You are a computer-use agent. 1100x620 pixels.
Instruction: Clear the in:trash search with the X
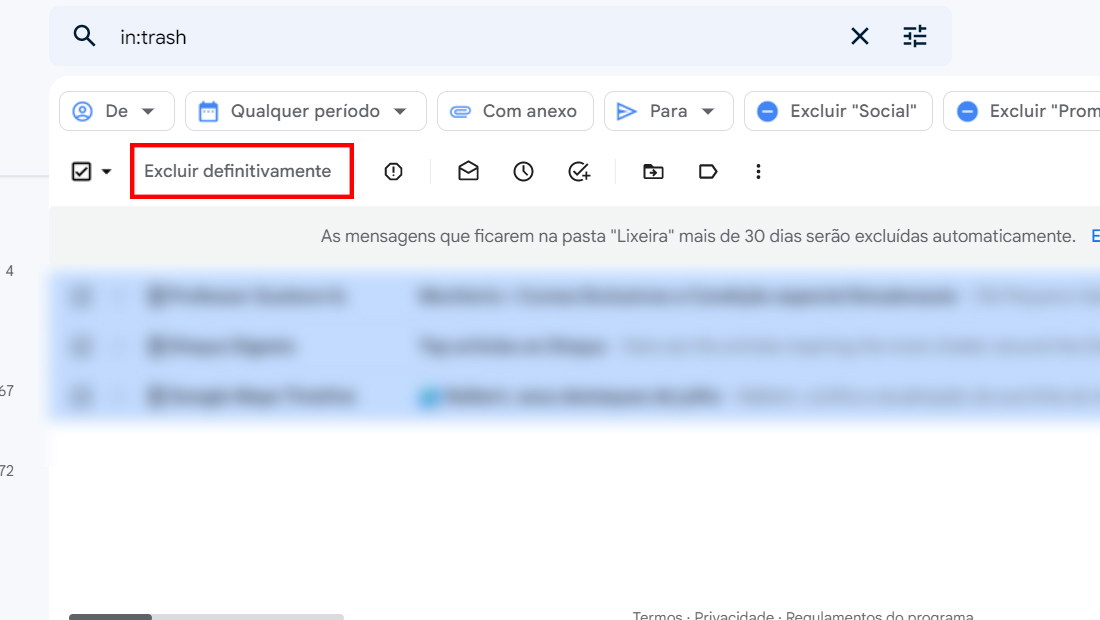coord(859,36)
